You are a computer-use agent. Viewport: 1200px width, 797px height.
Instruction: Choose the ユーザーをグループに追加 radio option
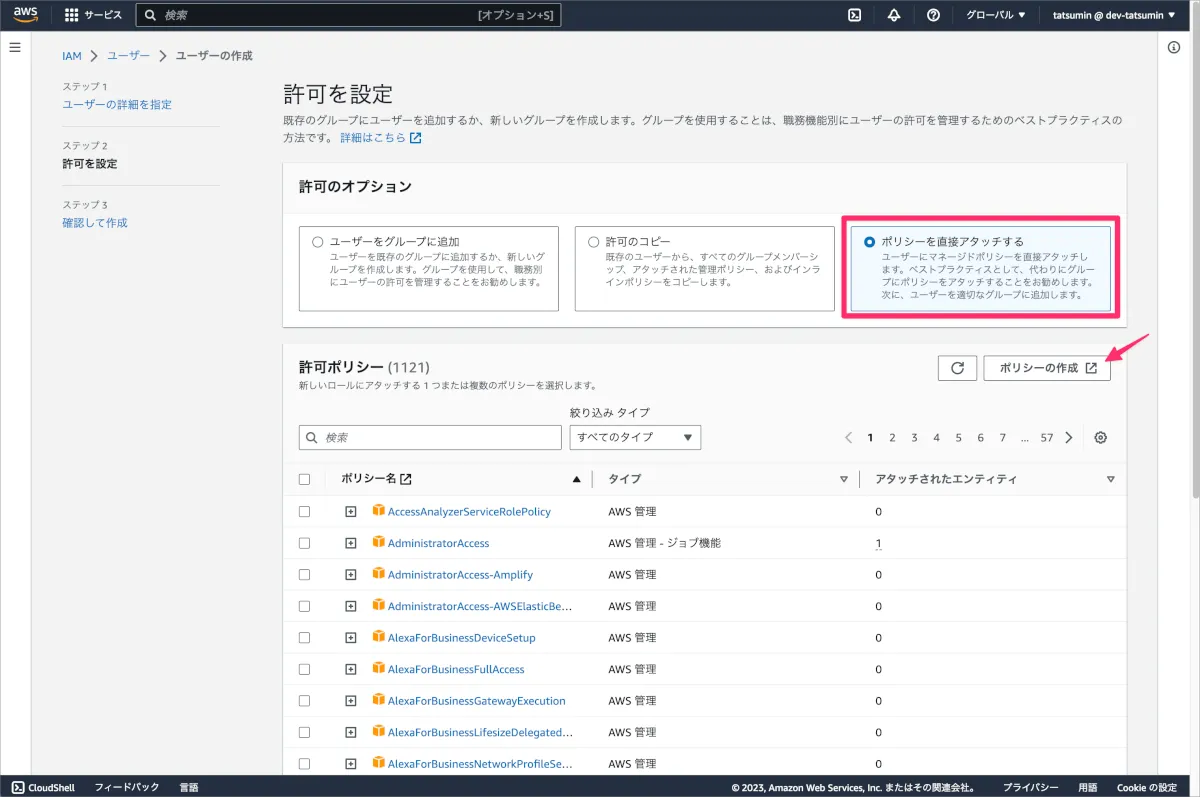point(318,242)
